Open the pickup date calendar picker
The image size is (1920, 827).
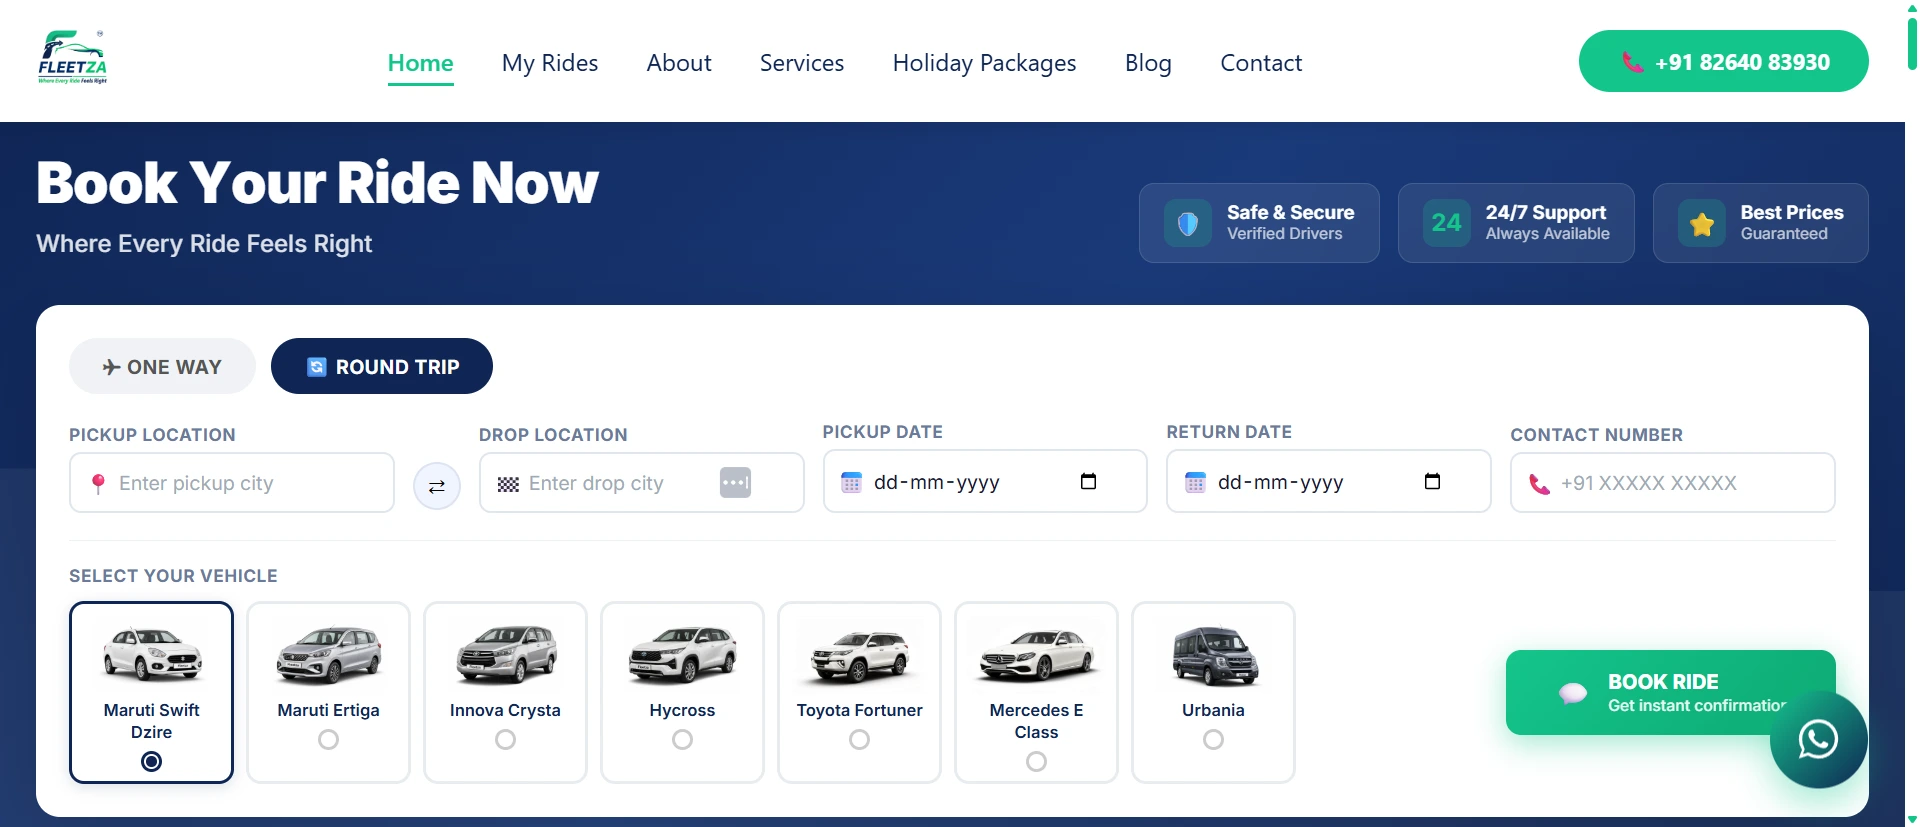pyautogui.click(x=1089, y=482)
